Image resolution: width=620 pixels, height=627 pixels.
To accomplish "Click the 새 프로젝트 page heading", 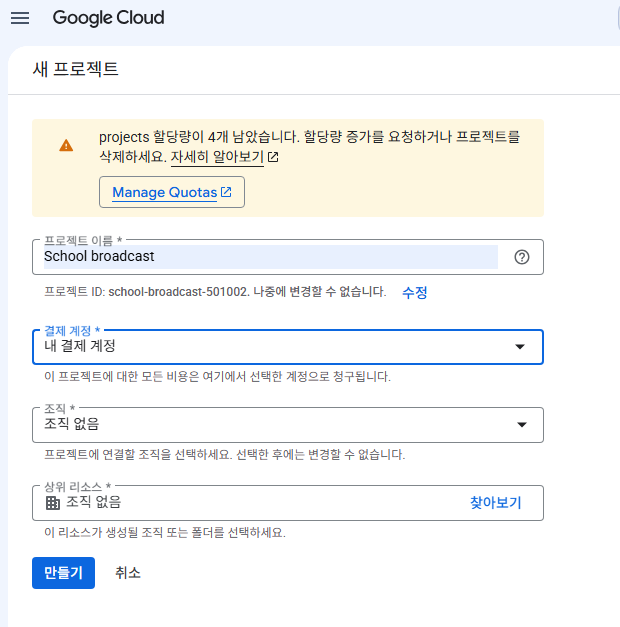I will tap(76, 69).
